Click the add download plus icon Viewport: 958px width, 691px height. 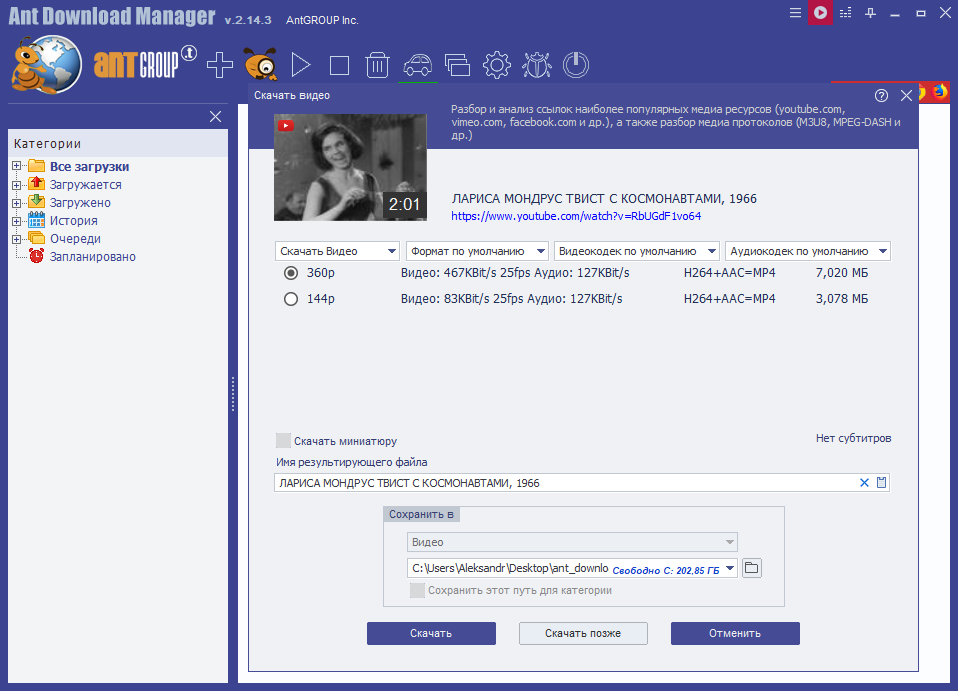click(219, 65)
